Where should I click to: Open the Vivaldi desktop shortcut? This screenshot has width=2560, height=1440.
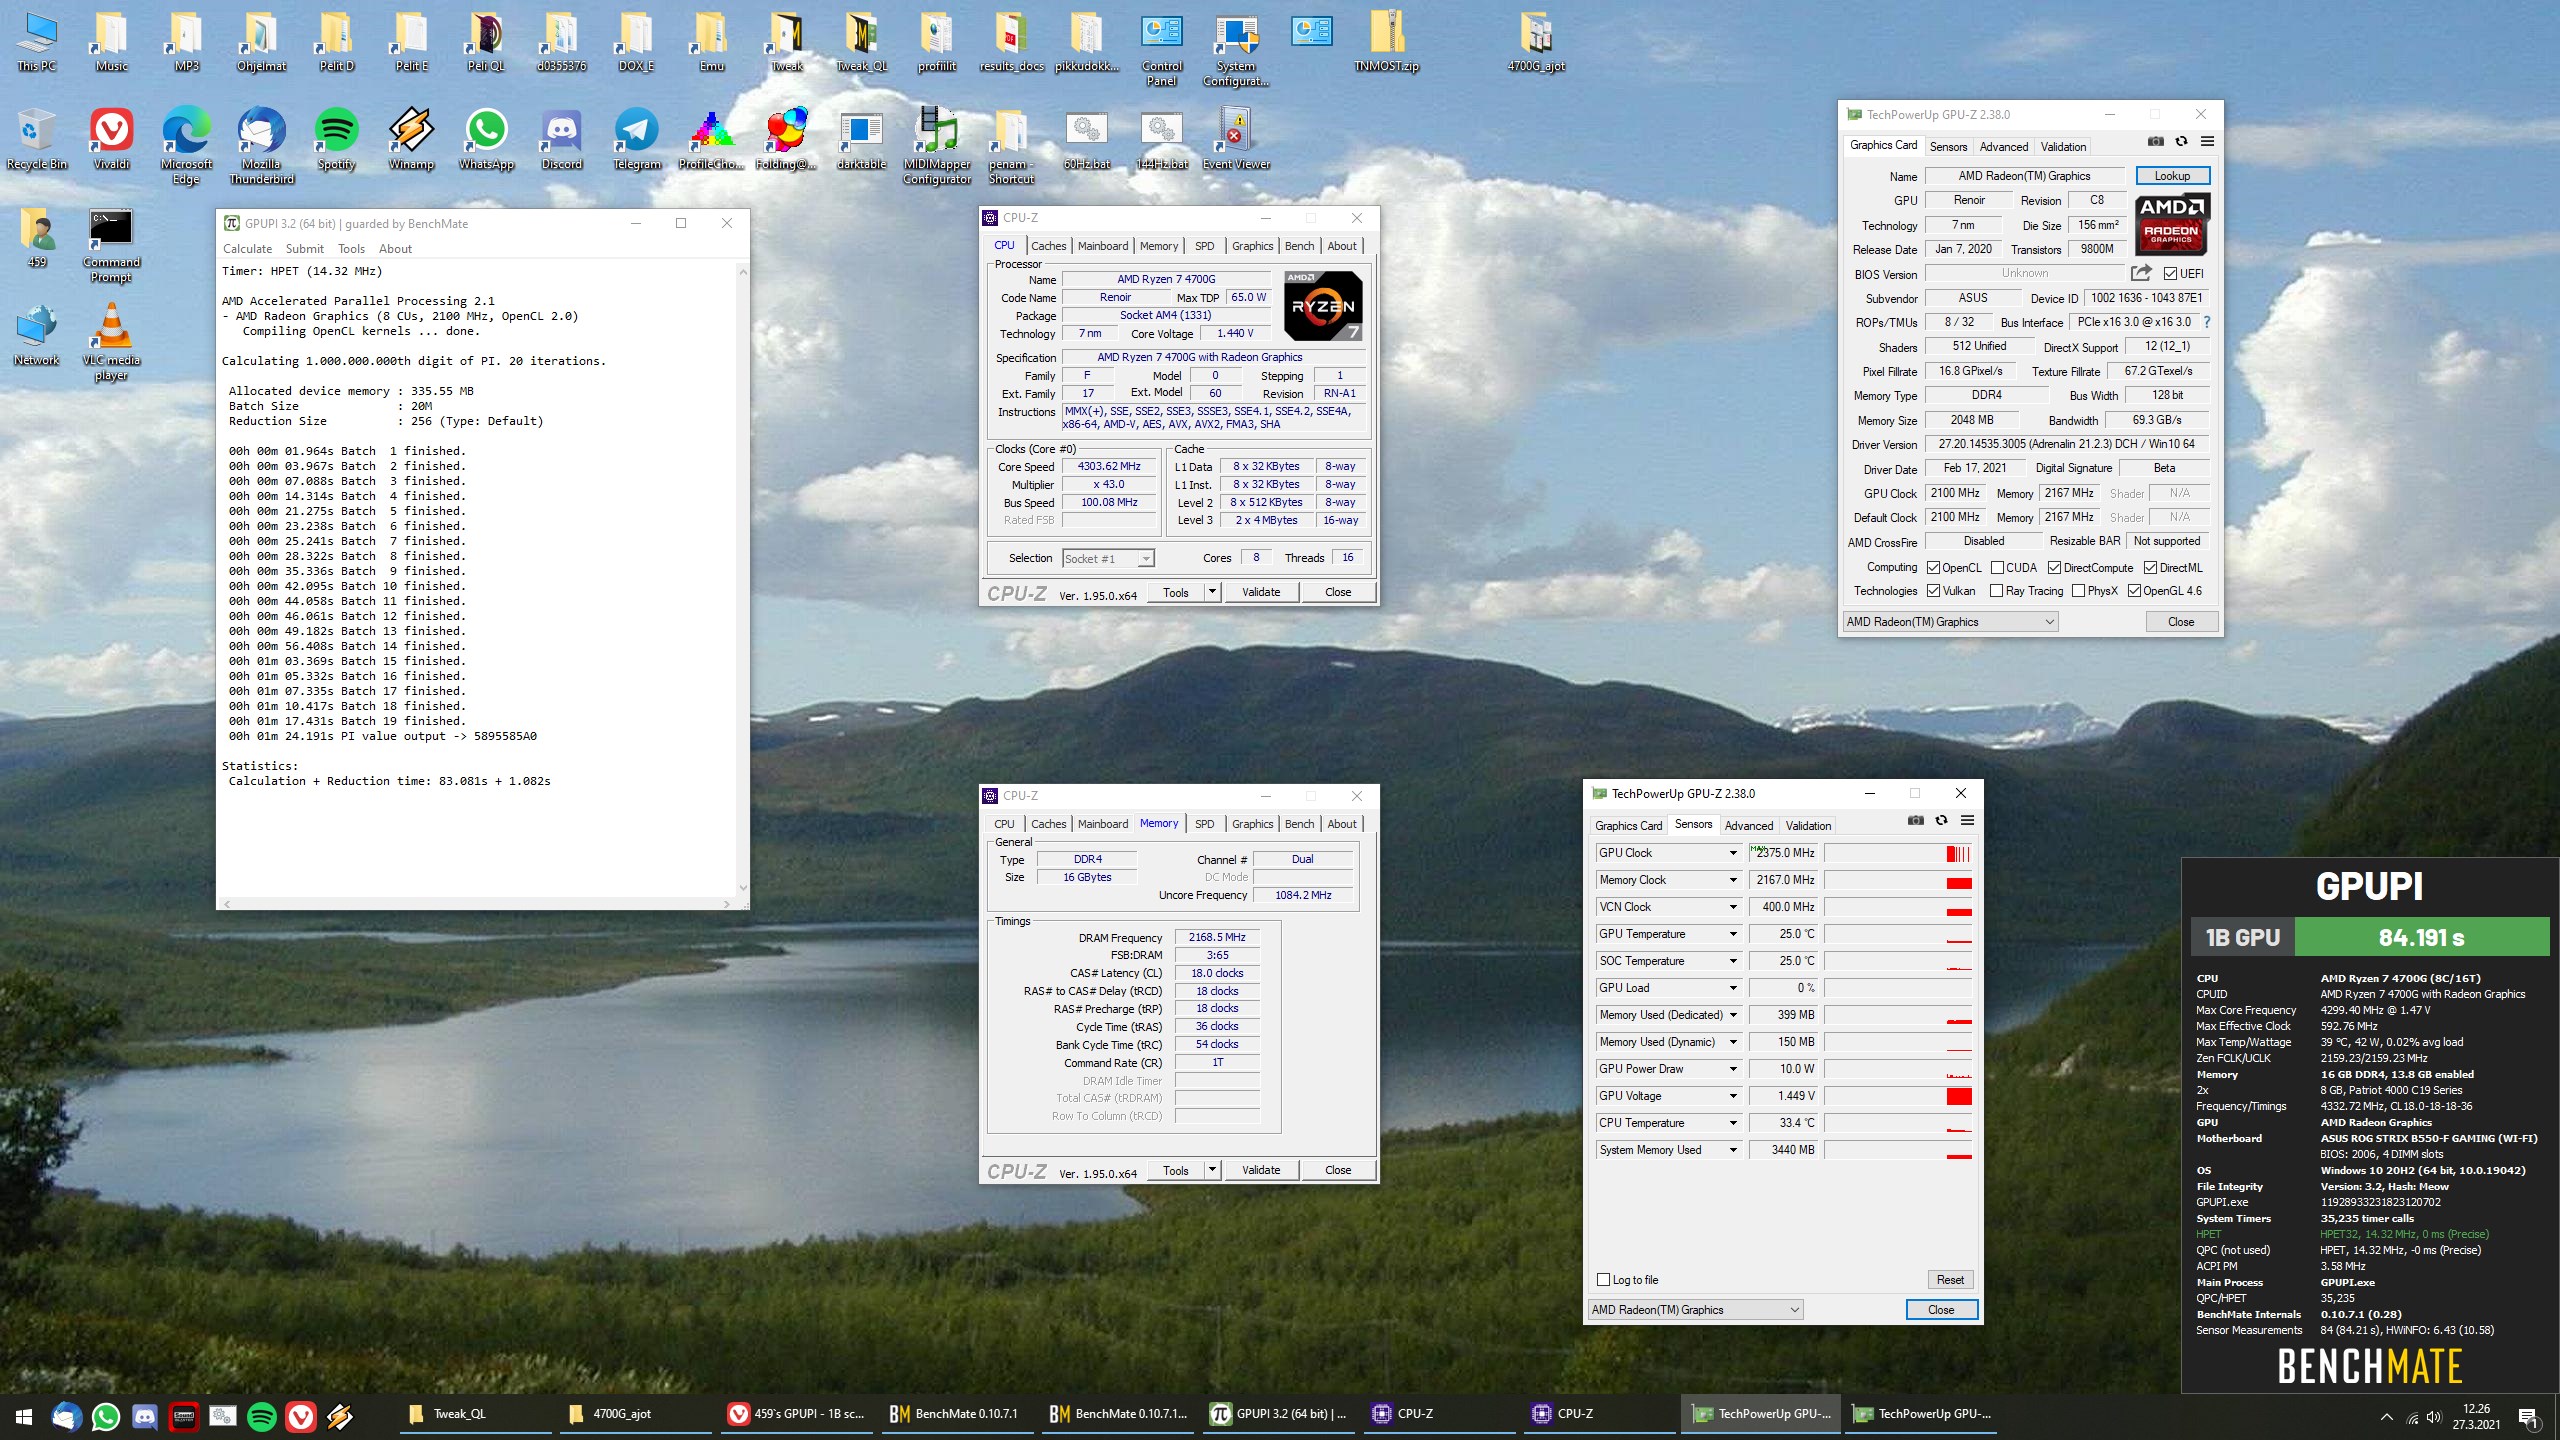pos(111,140)
